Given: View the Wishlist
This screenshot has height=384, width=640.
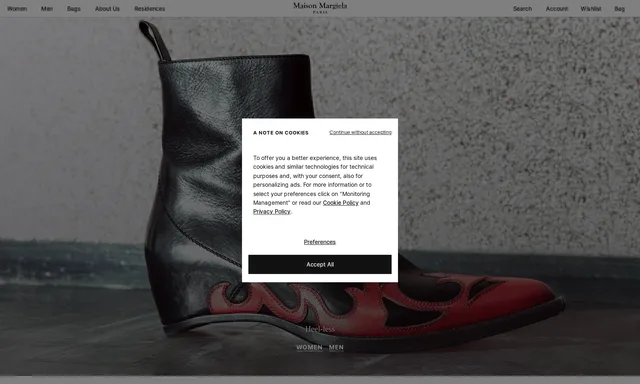Looking at the screenshot, I should [x=591, y=9].
